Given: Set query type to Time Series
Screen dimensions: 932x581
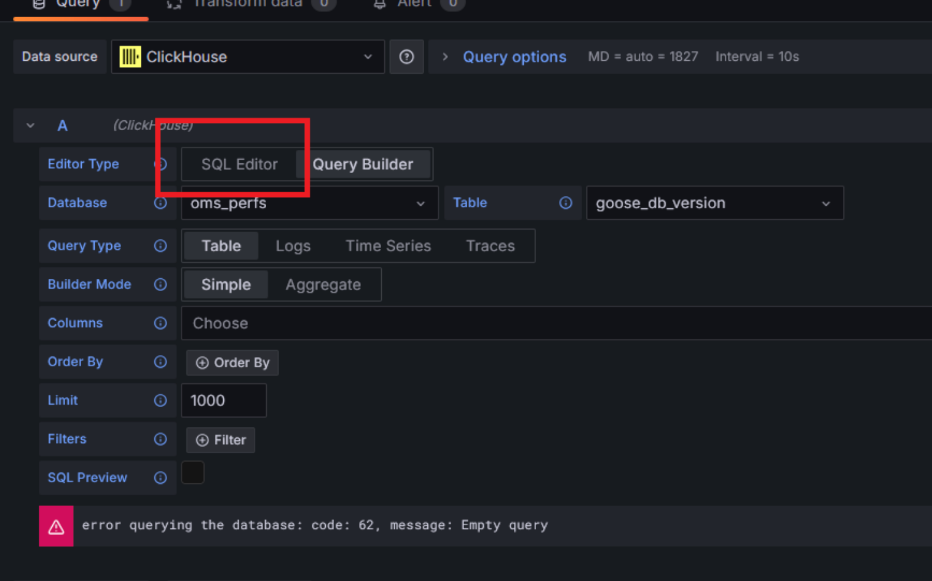Looking at the screenshot, I should point(388,246).
